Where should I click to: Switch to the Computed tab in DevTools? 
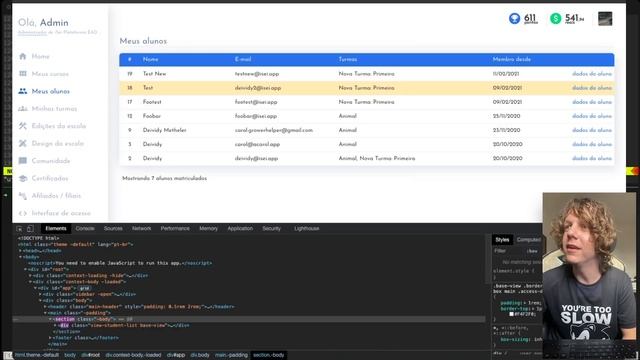(528, 240)
